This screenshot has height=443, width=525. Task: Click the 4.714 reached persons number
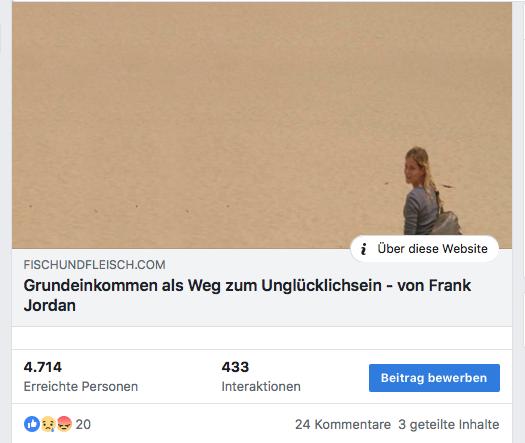(x=43, y=367)
